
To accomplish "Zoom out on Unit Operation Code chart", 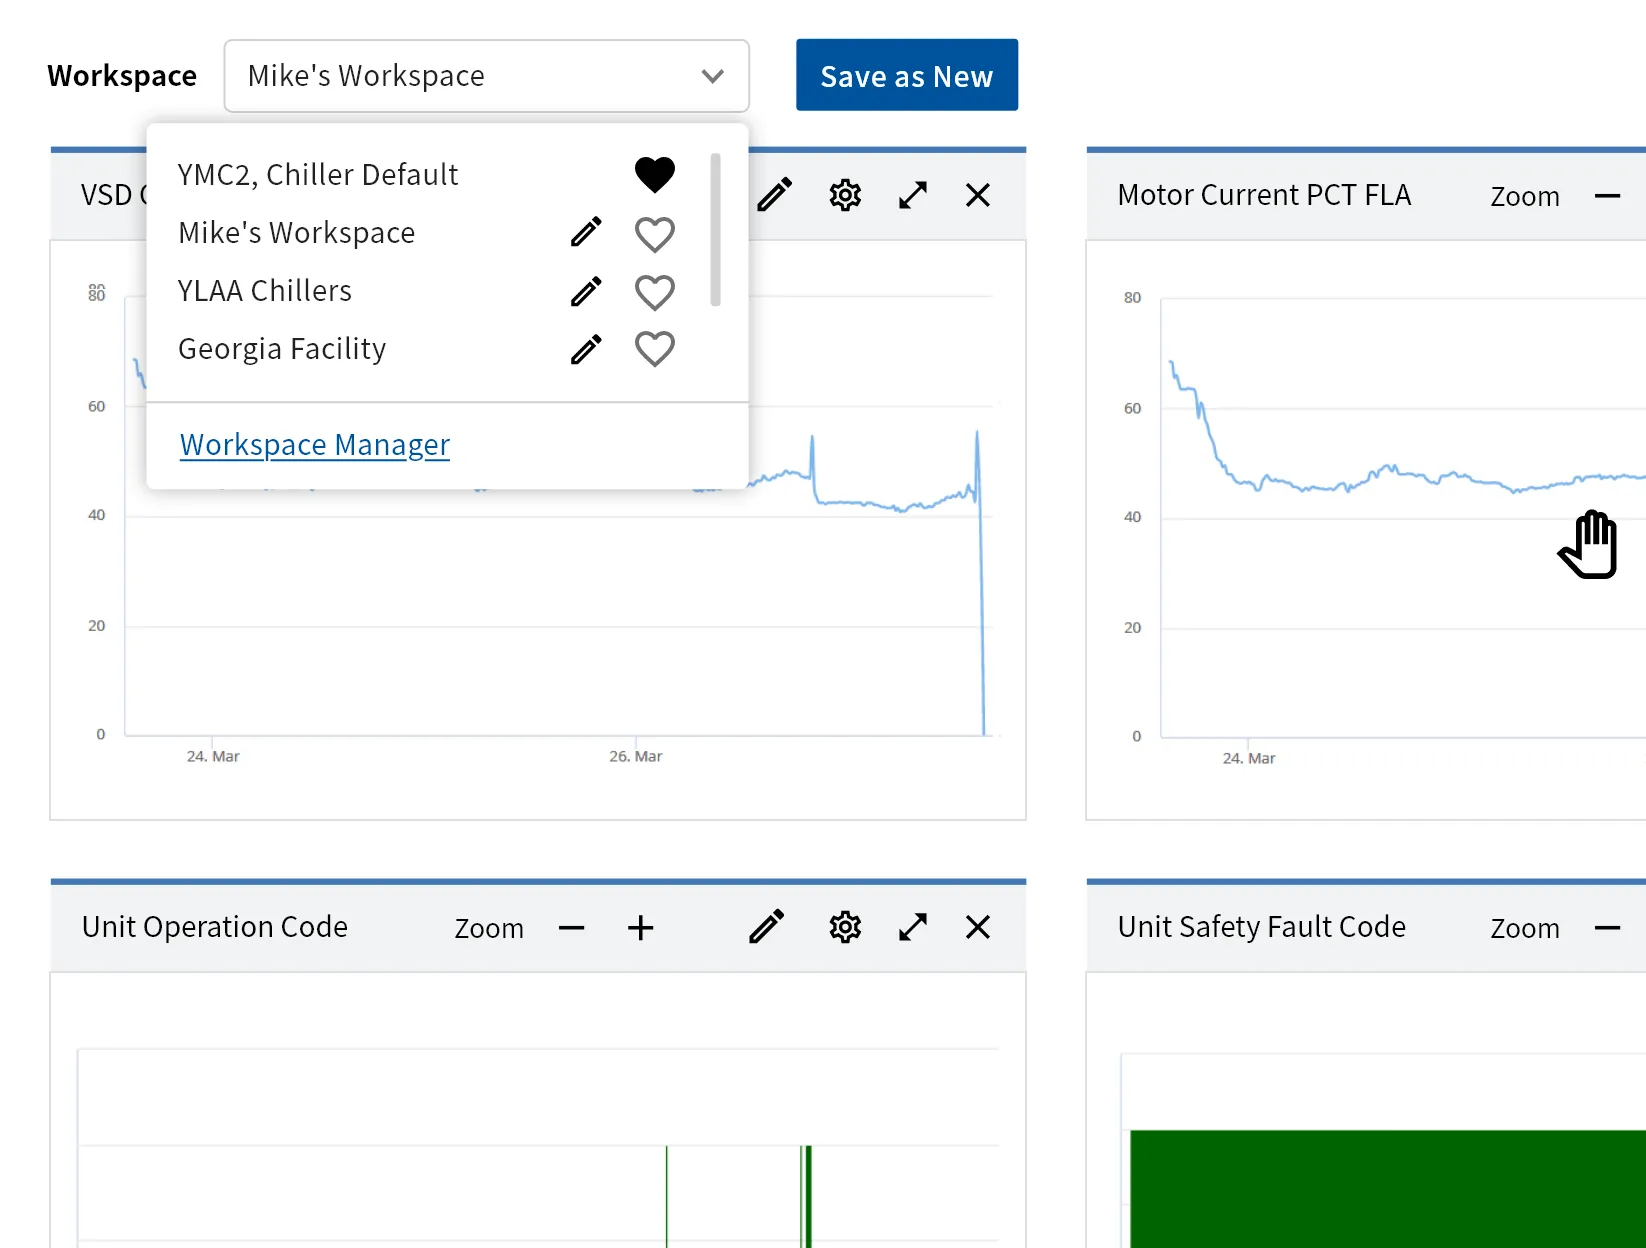I will [571, 928].
